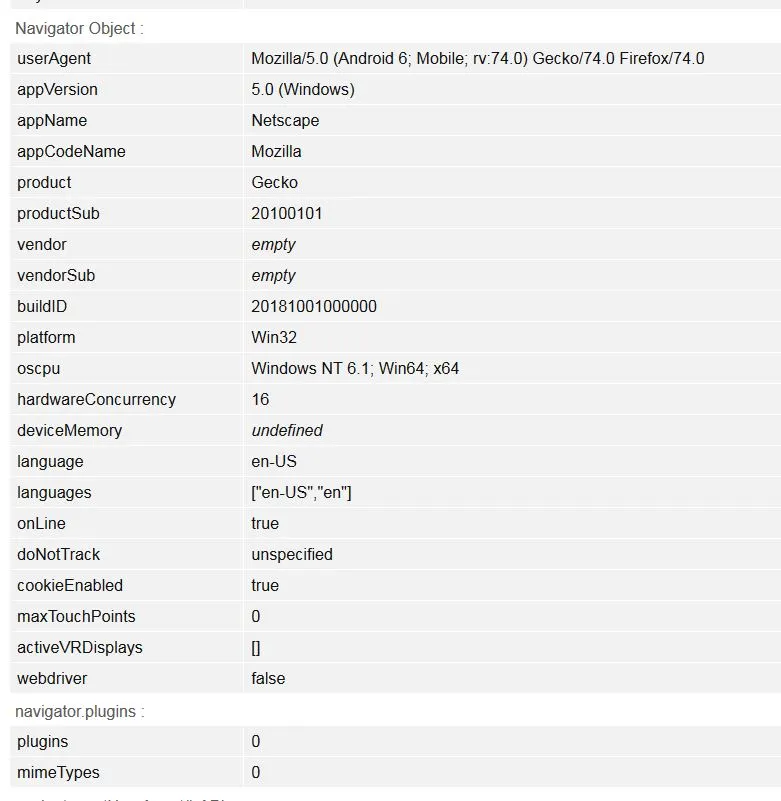Select the languages array value
781x801 pixels.
(301, 492)
